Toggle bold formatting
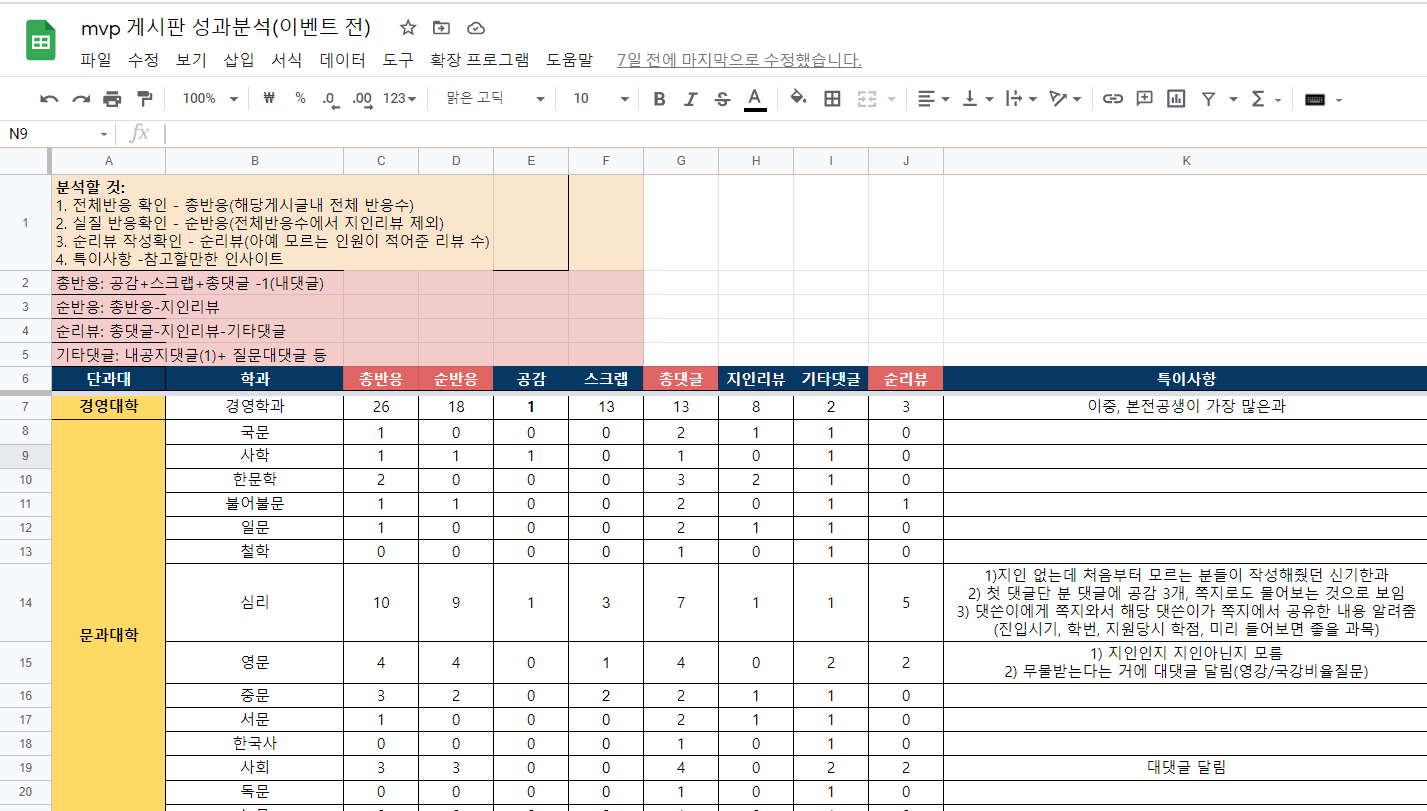Screen dimensions: 1427x811 (659, 99)
